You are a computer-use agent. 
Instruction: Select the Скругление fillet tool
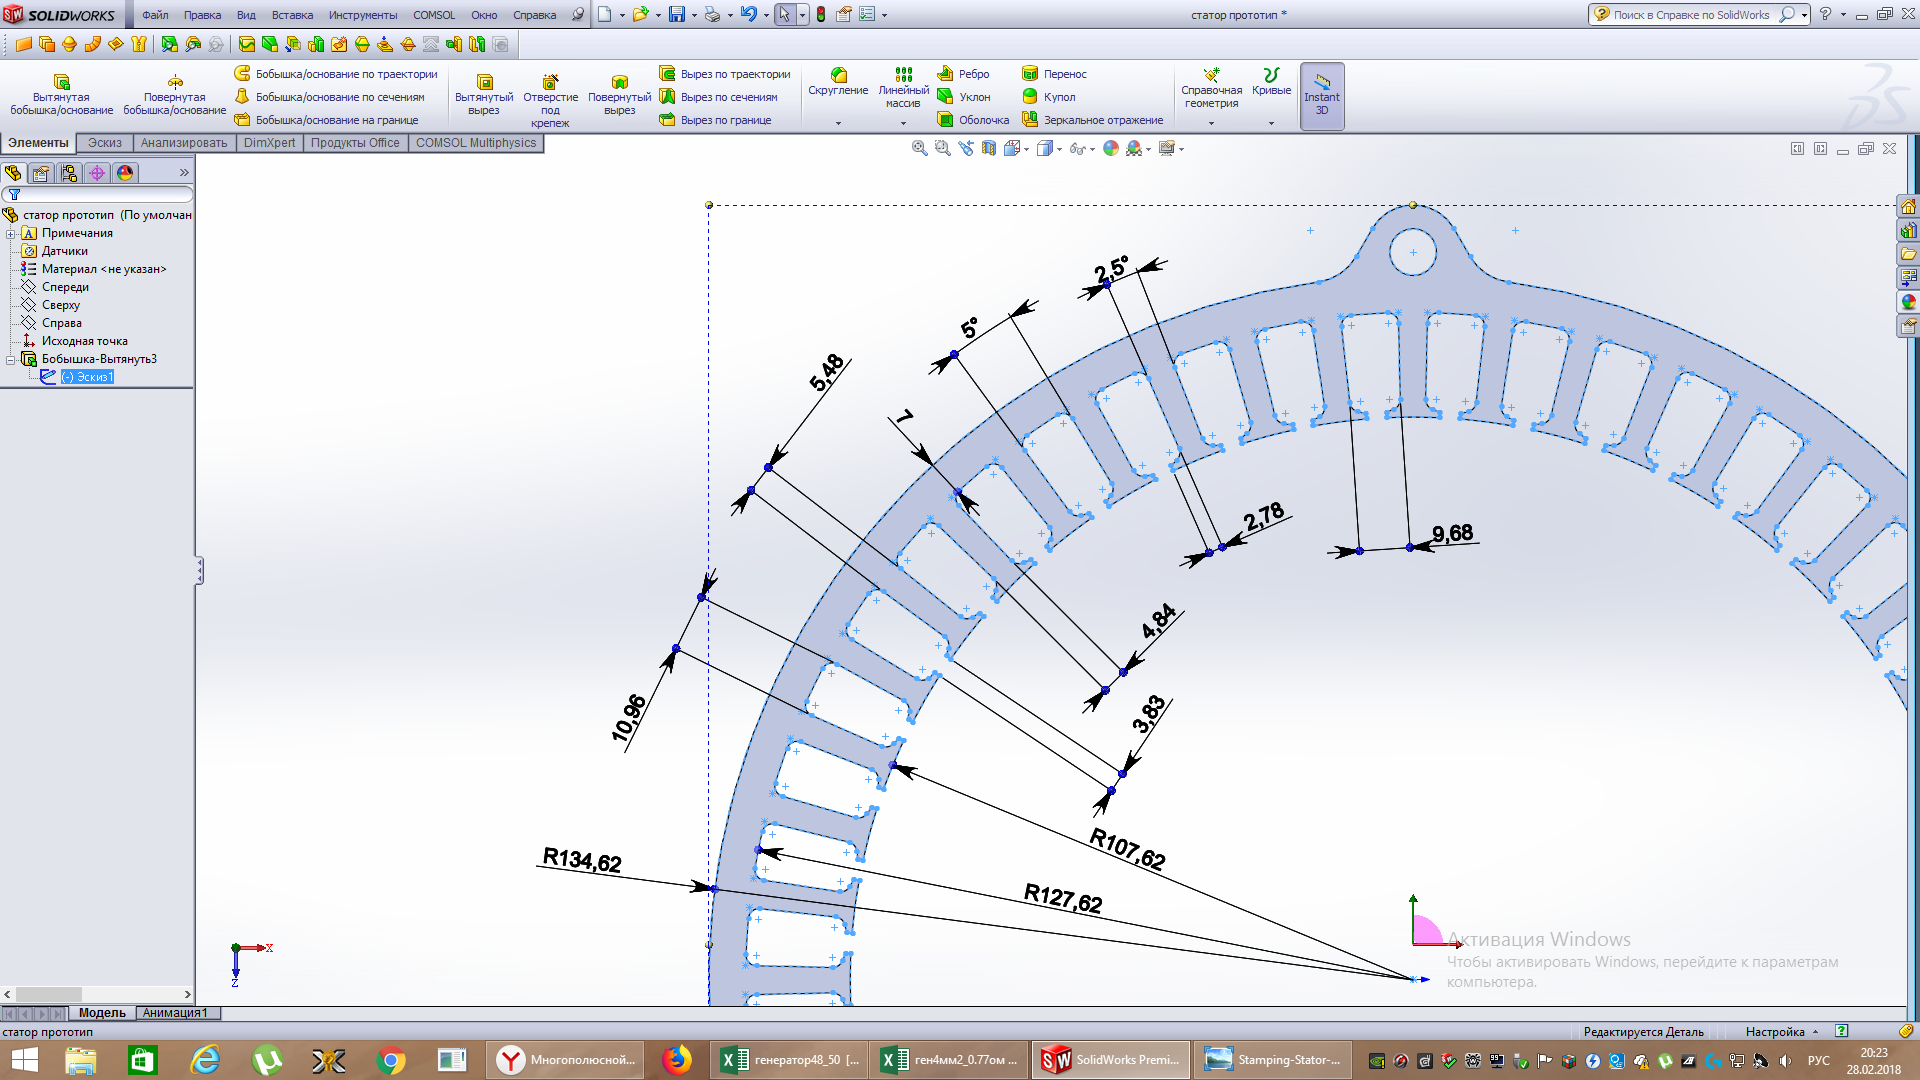pyautogui.click(x=838, y=82)
